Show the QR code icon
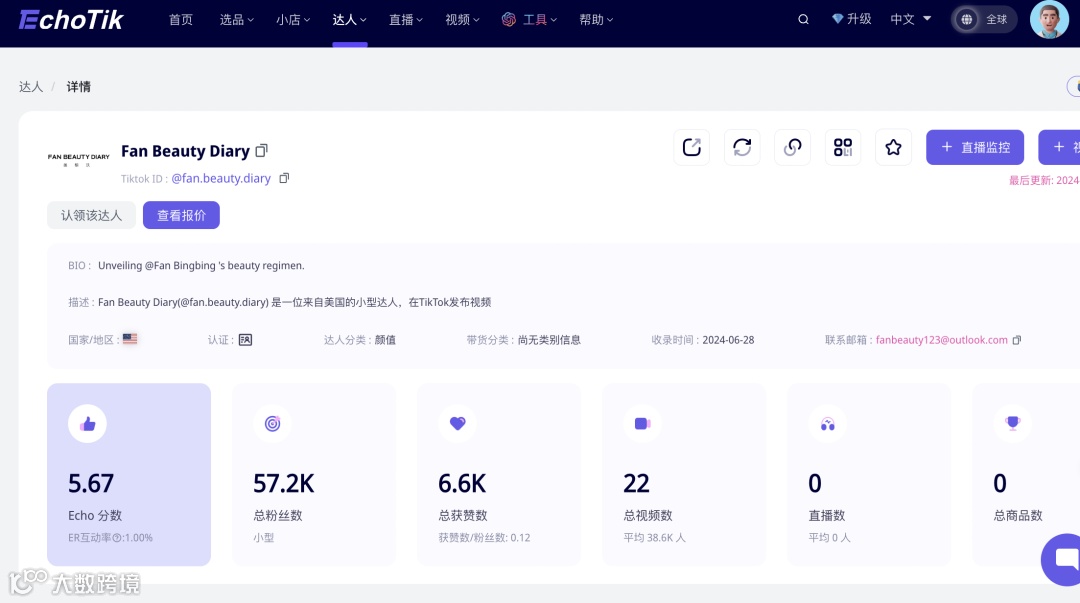 842,147
